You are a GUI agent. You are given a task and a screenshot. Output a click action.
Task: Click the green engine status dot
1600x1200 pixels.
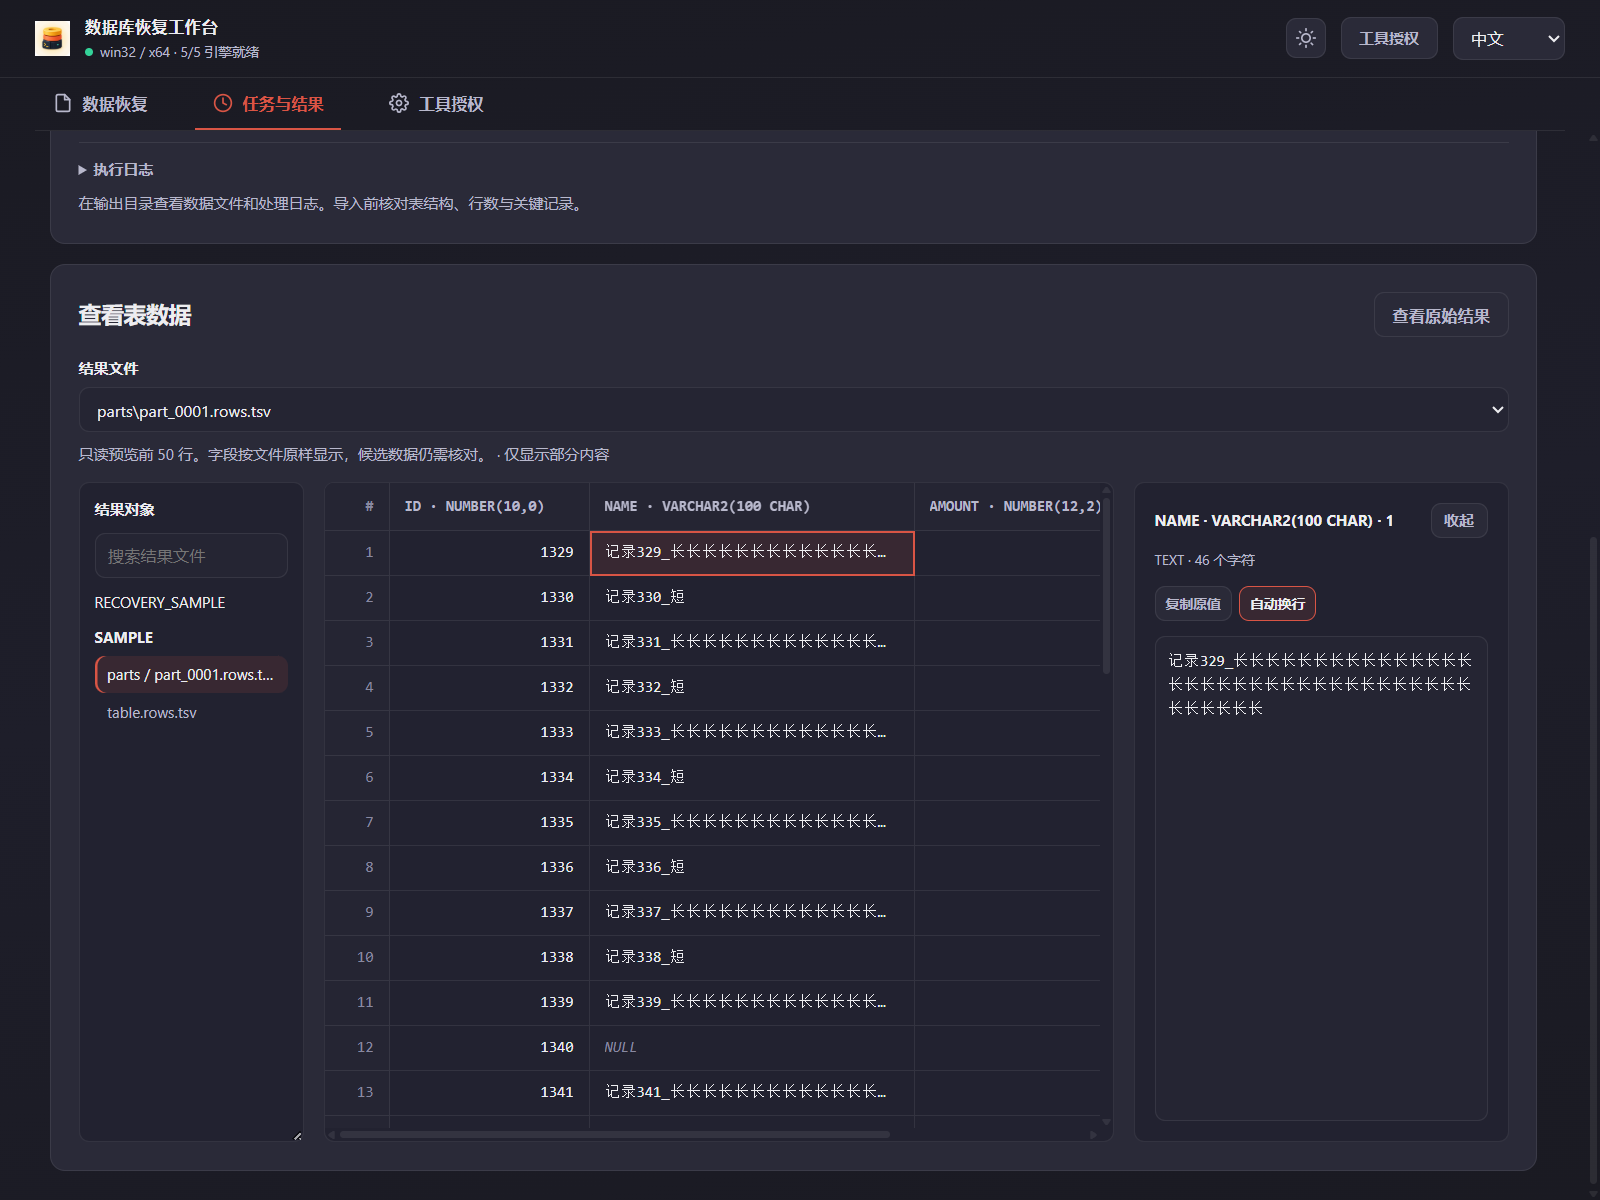89,52
